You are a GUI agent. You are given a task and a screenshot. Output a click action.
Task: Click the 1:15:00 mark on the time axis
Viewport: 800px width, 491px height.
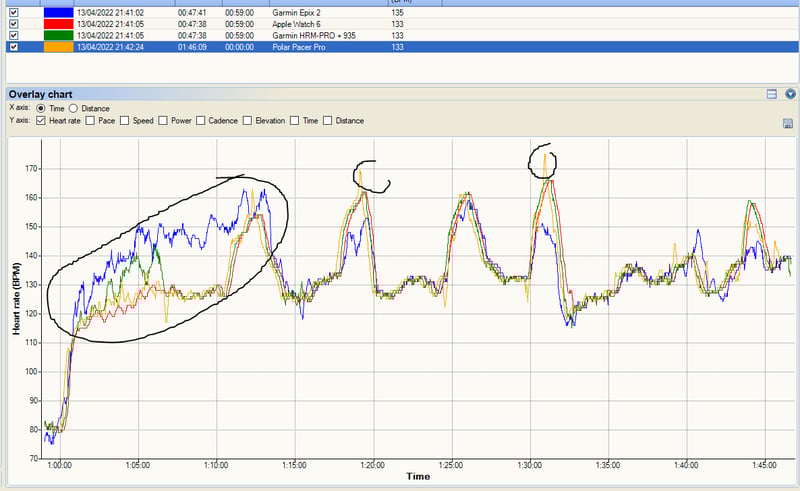tap(294, 465)
